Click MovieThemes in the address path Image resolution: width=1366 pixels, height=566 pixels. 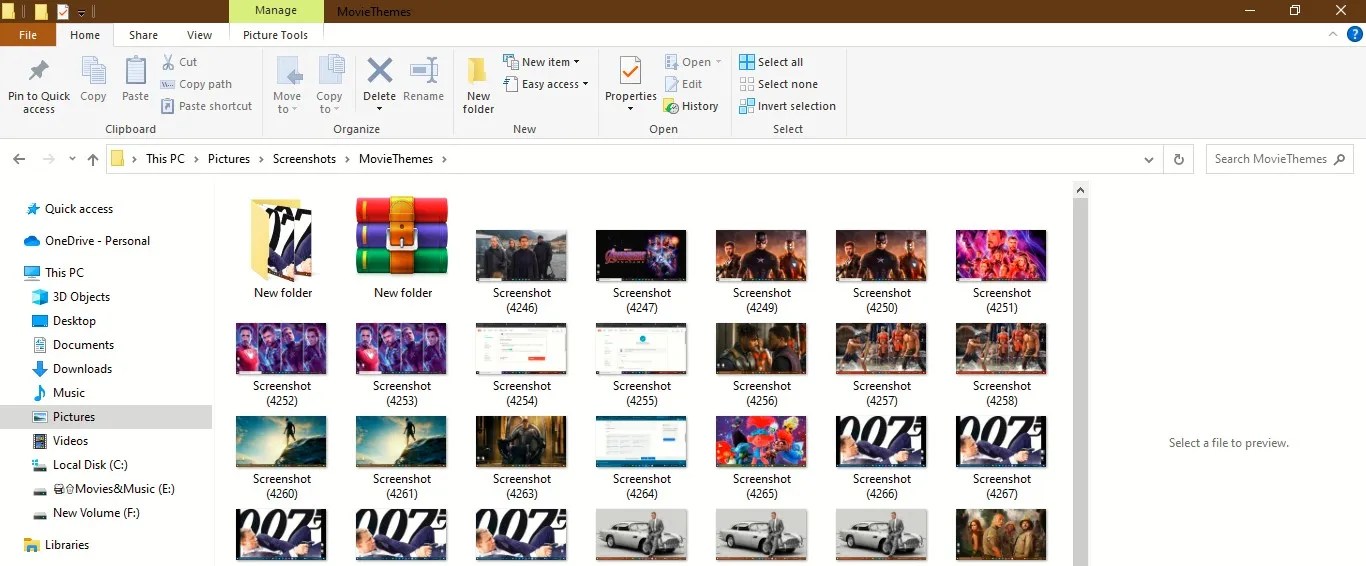tap(396, 159)
